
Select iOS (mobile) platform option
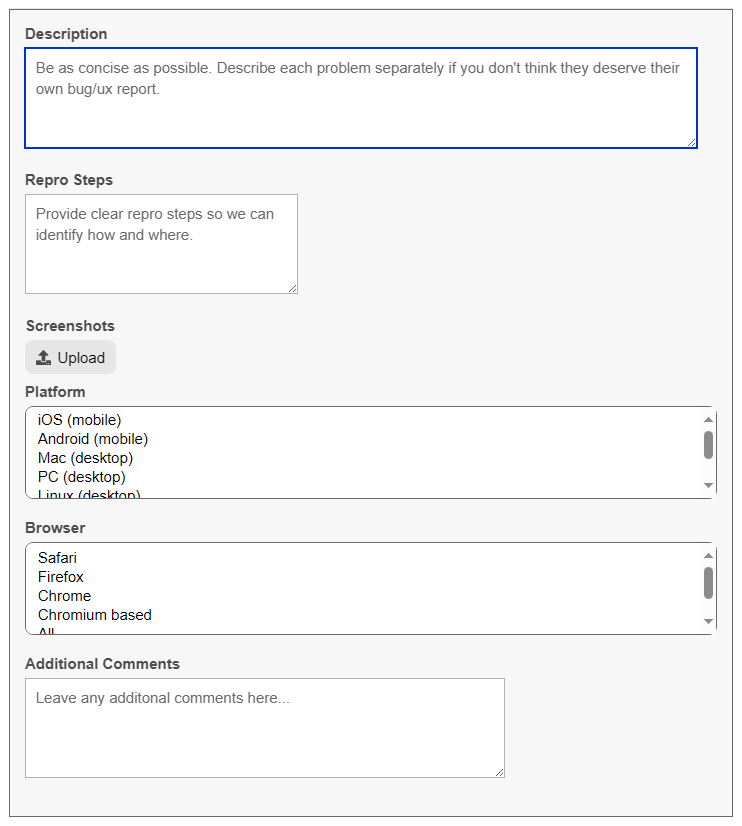80,420
